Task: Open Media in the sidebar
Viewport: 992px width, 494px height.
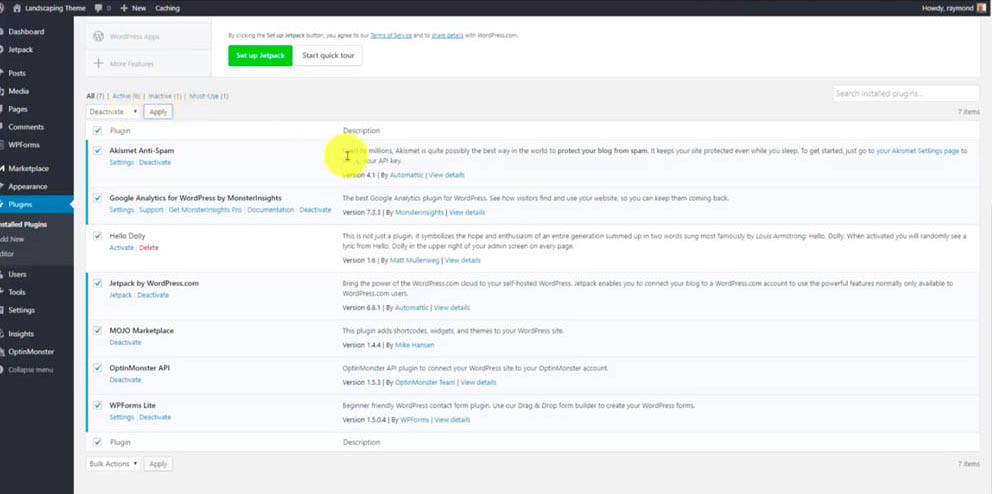Action: tap(18, 91)
